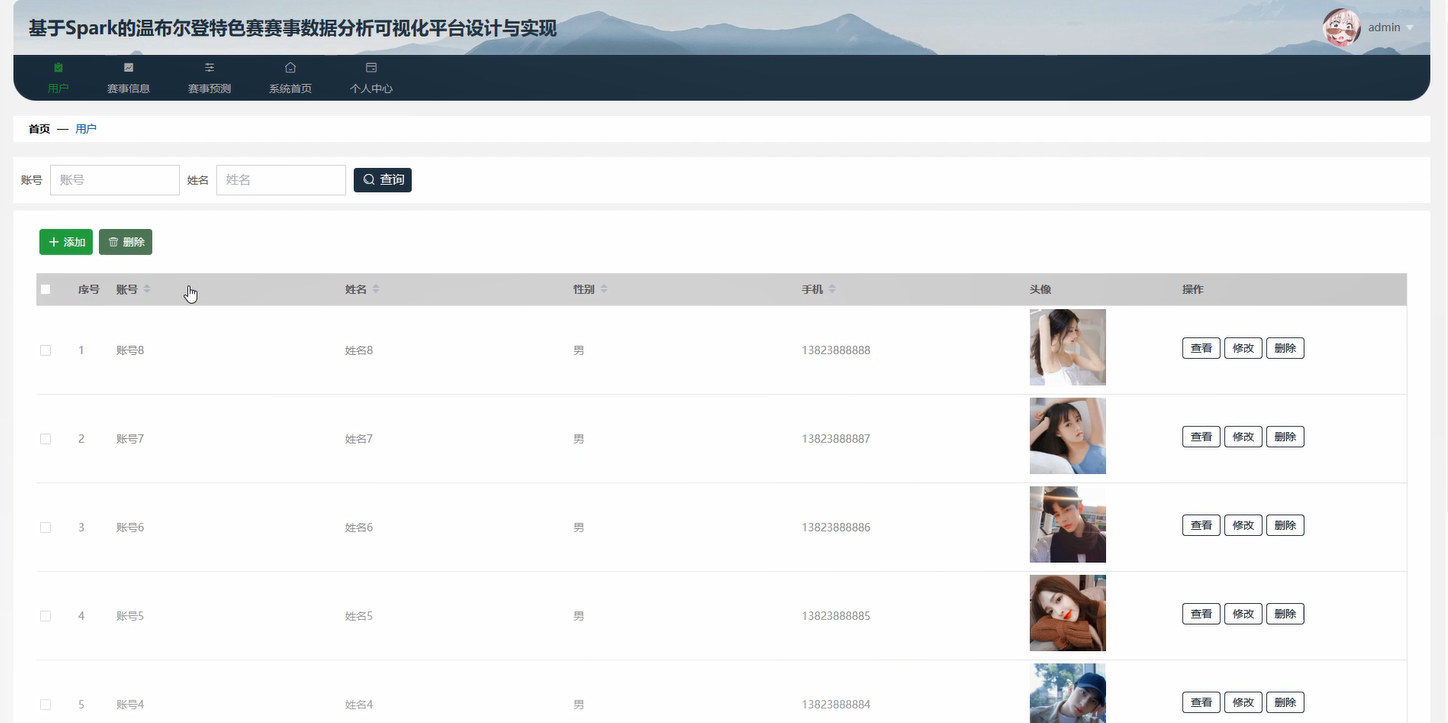Sort table by 姓名 column arrows
1448x723 pixels.
click(x=376, y=289)
